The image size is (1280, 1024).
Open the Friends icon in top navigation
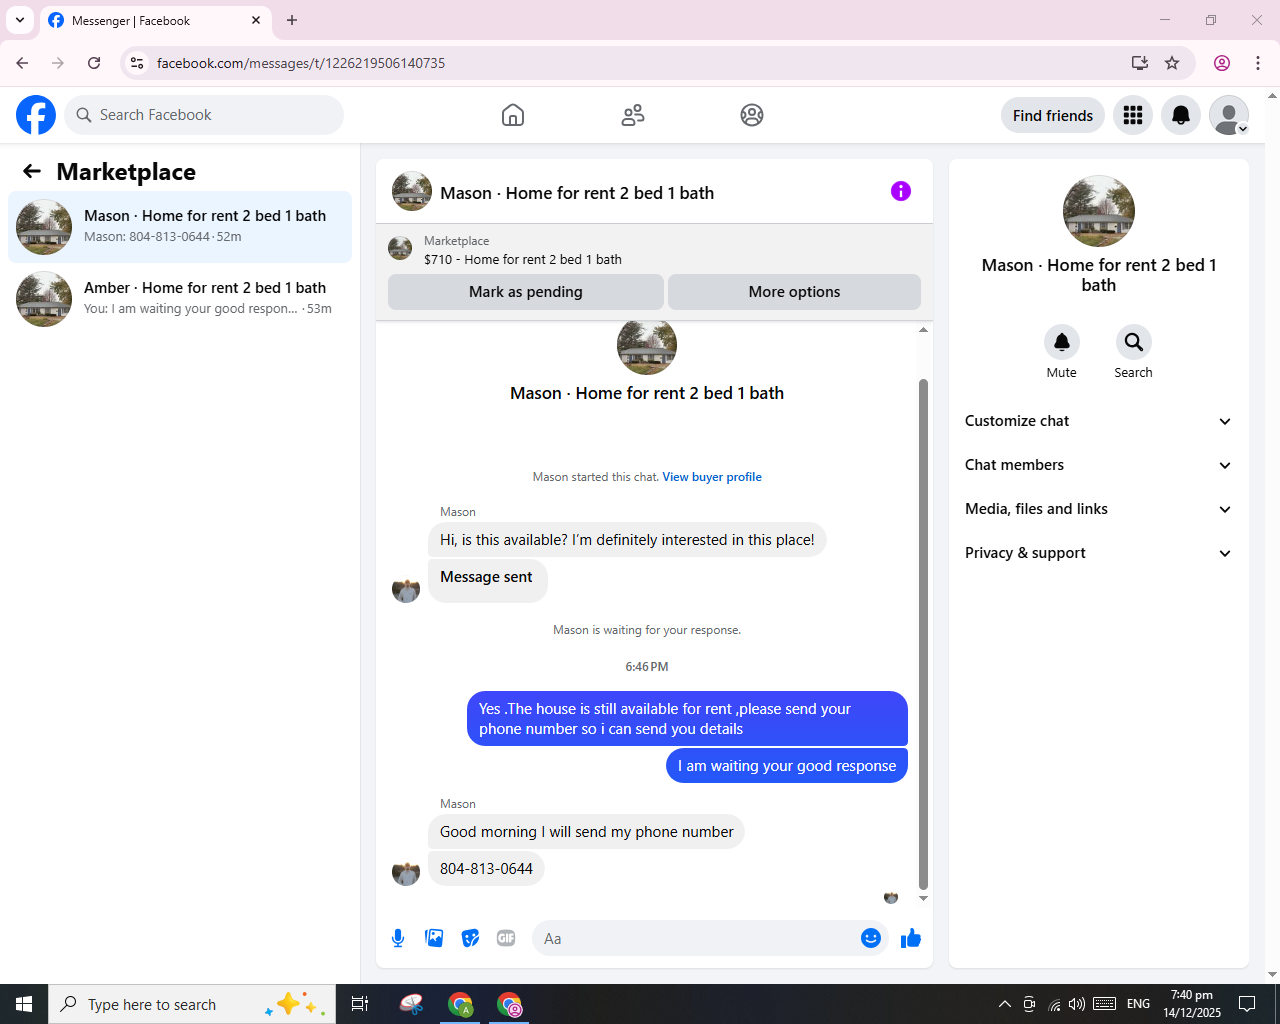[633, 115]
